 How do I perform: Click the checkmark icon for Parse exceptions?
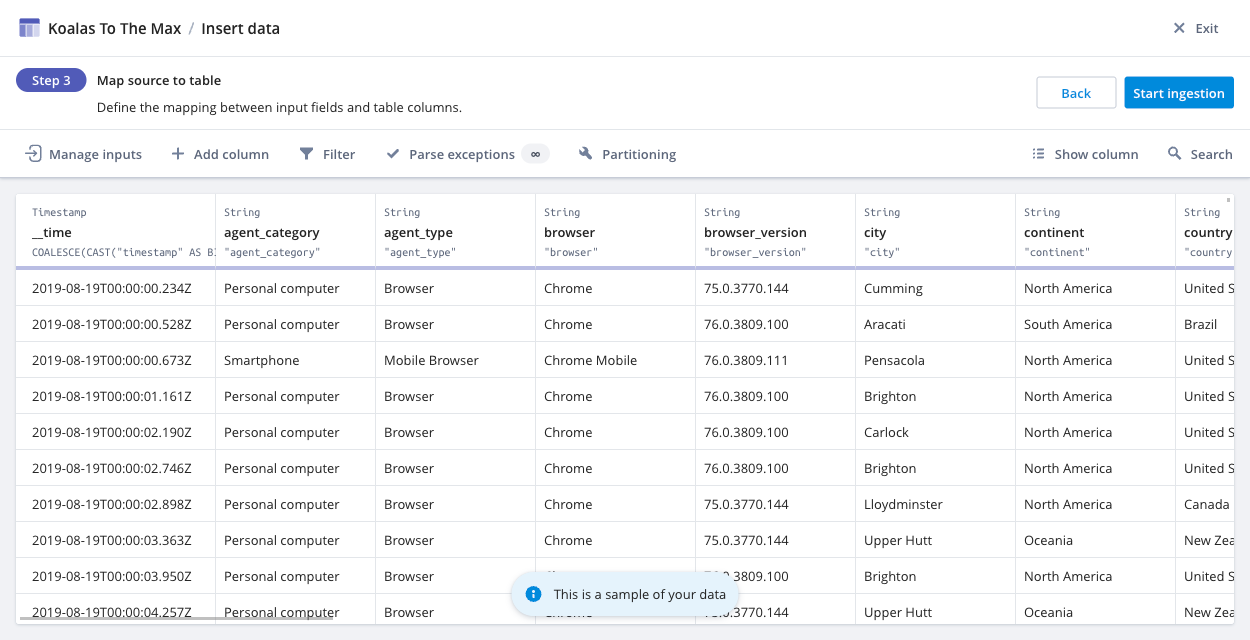pos(392,153)
